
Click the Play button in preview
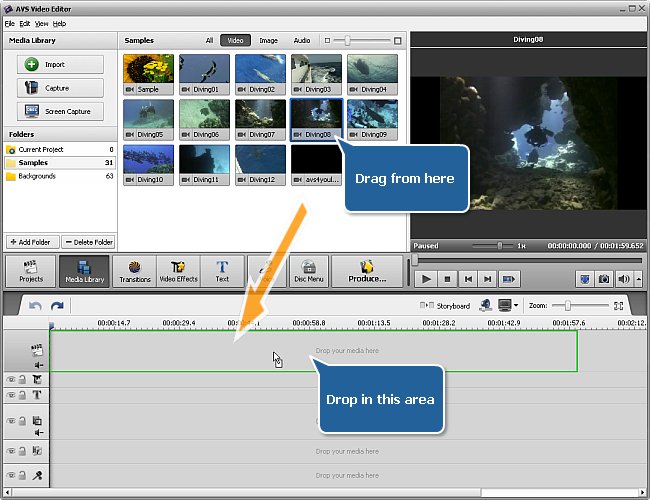[x=426, y=279]
